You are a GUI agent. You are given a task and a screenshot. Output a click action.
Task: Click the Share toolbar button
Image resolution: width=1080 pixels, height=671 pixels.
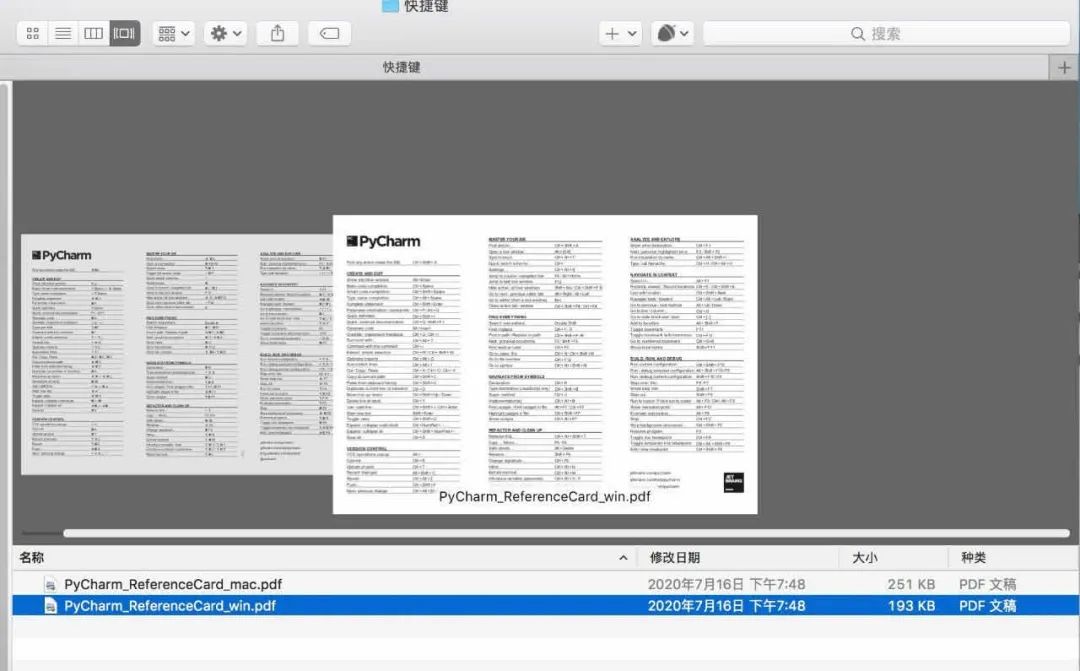tap(278, 33)
